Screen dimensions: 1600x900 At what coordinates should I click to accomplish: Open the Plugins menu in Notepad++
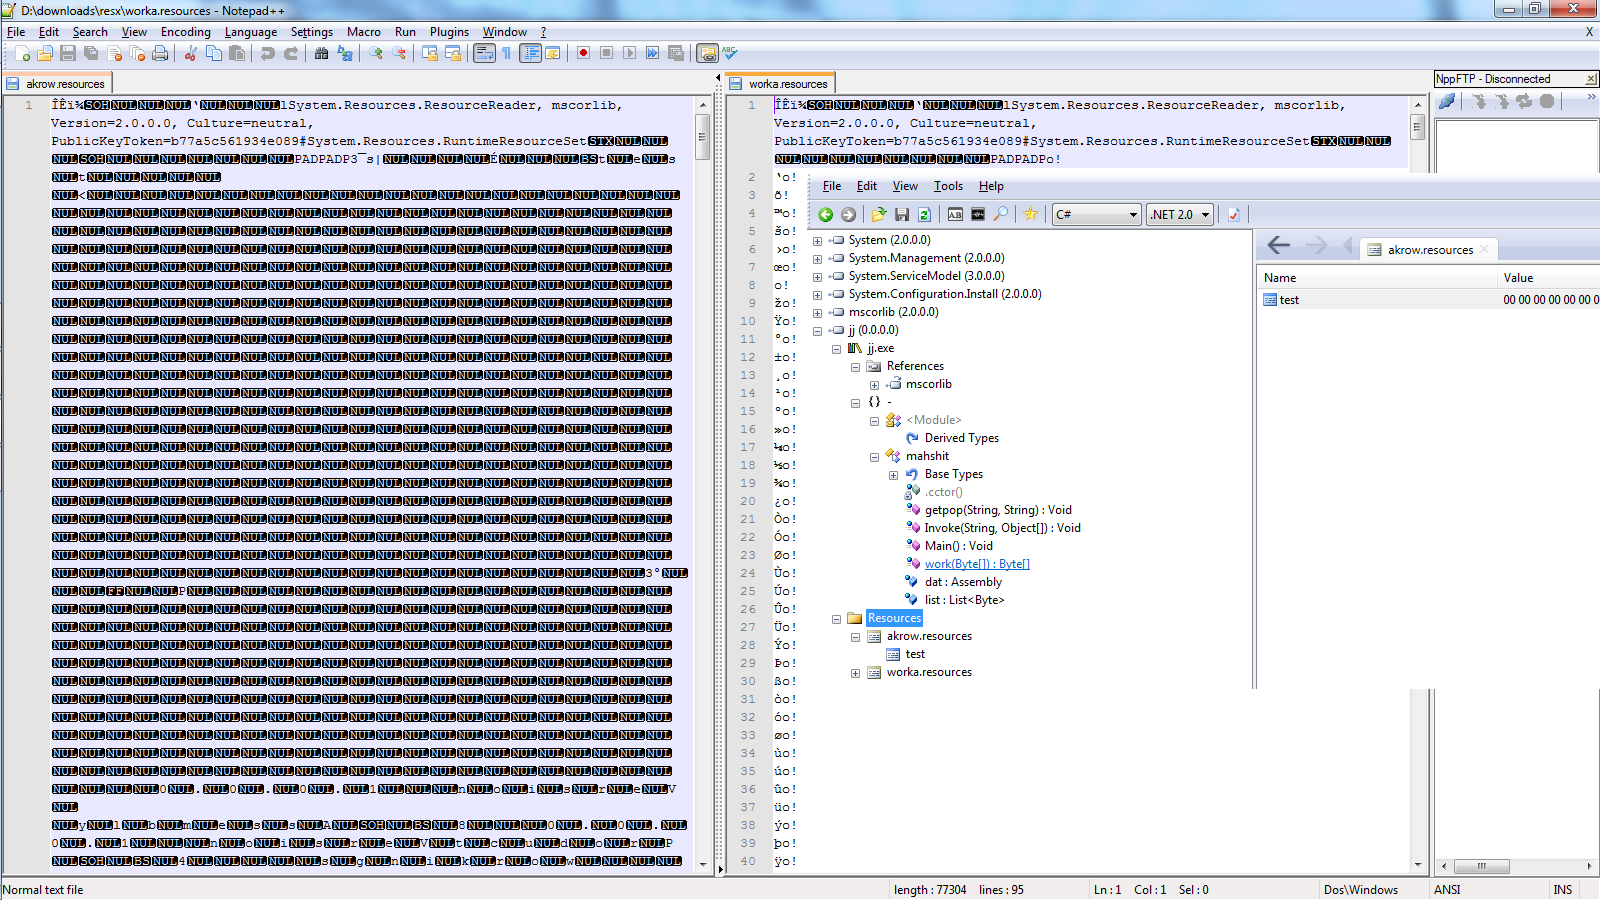(x=449, y=32)
